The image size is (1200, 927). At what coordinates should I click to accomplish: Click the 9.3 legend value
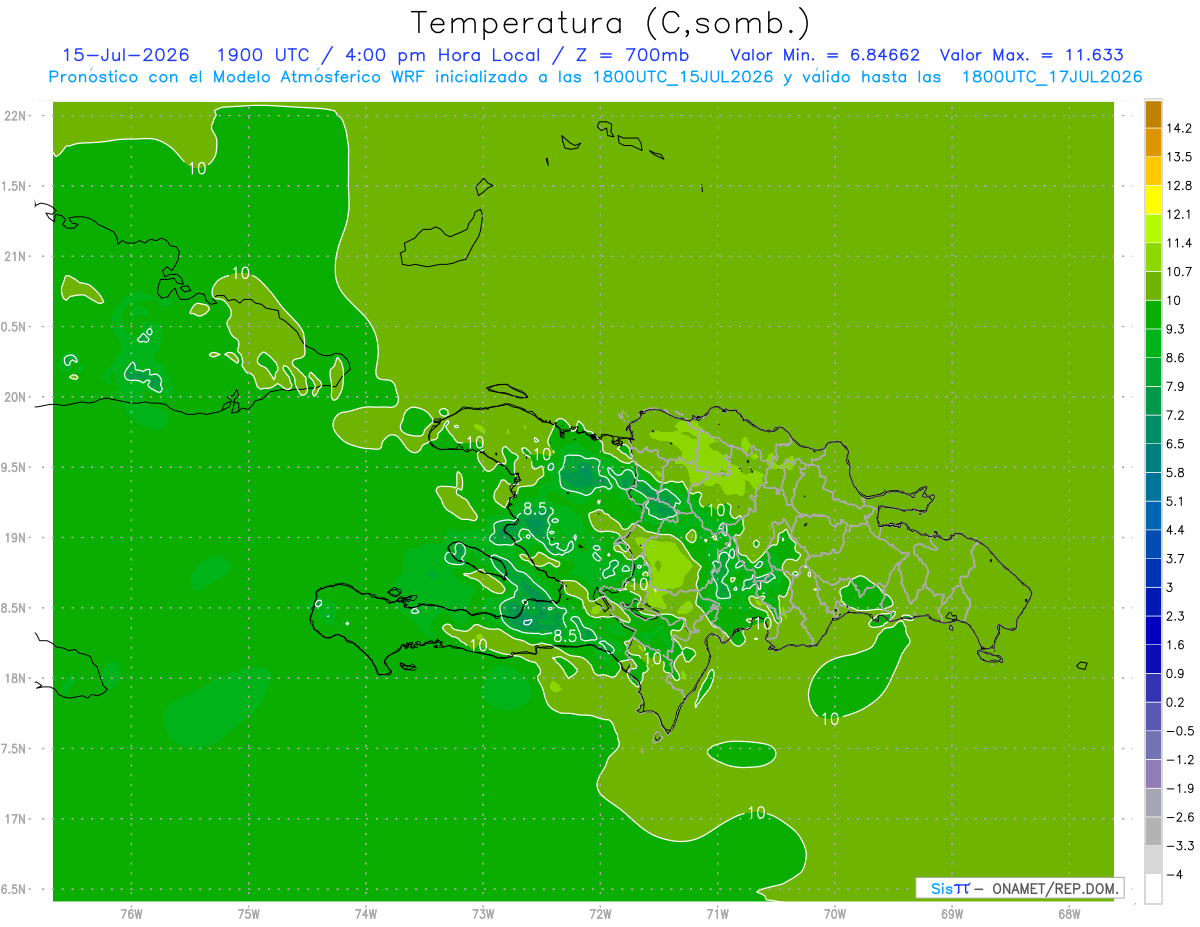coord(1176,330)
